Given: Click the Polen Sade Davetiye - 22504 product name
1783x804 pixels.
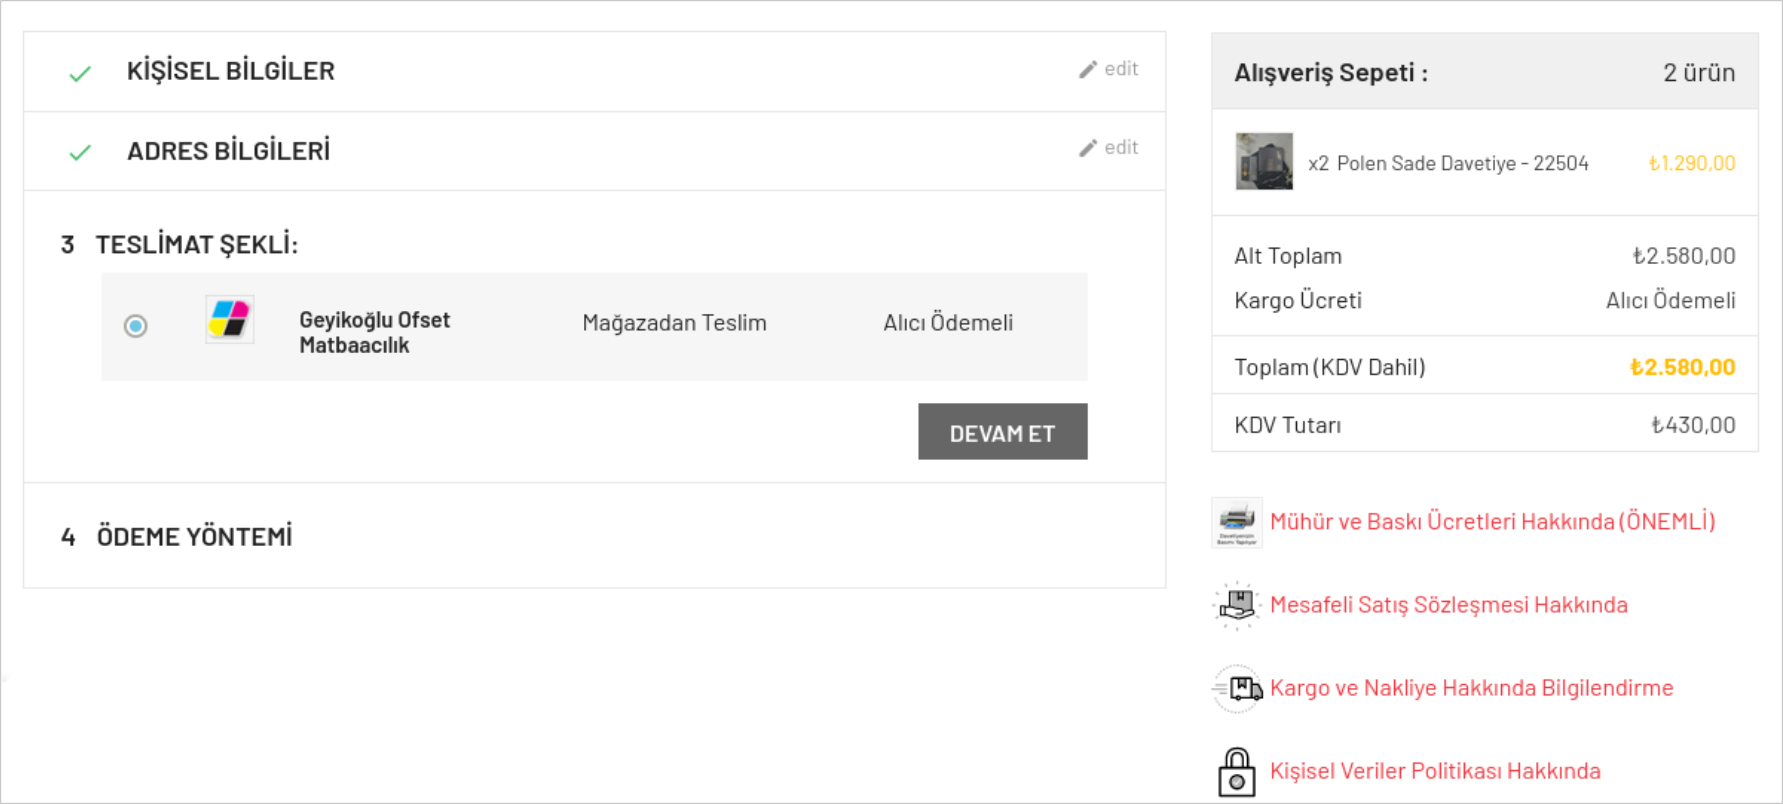Looking at the screenshot, I should coord(1462,164).
